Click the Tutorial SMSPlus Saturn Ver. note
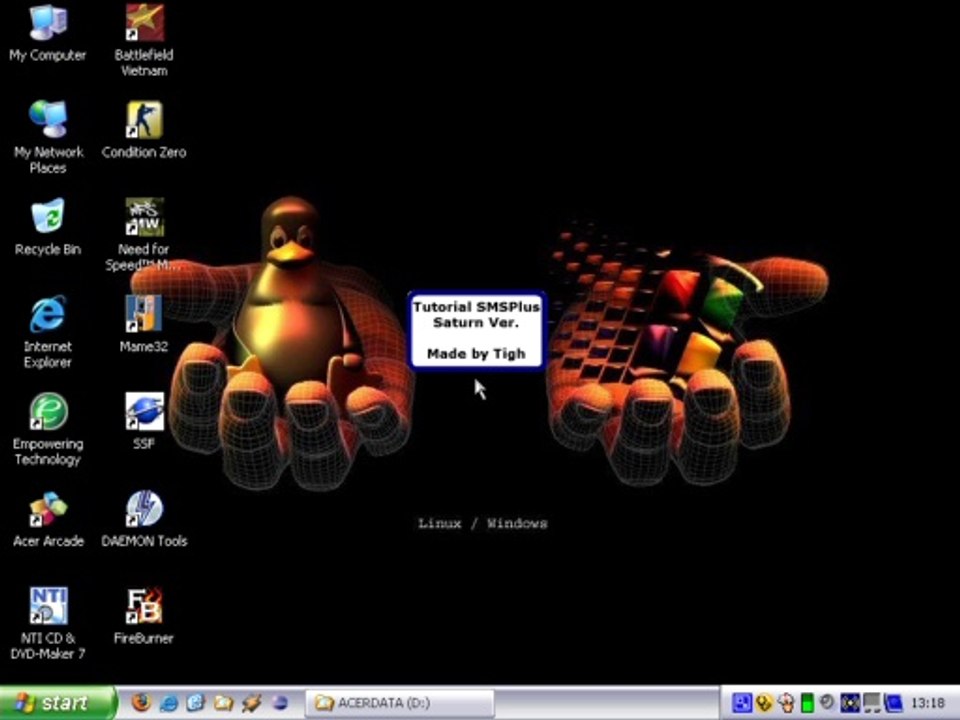This screenshot has height=720, width=960. click(476, 331)
